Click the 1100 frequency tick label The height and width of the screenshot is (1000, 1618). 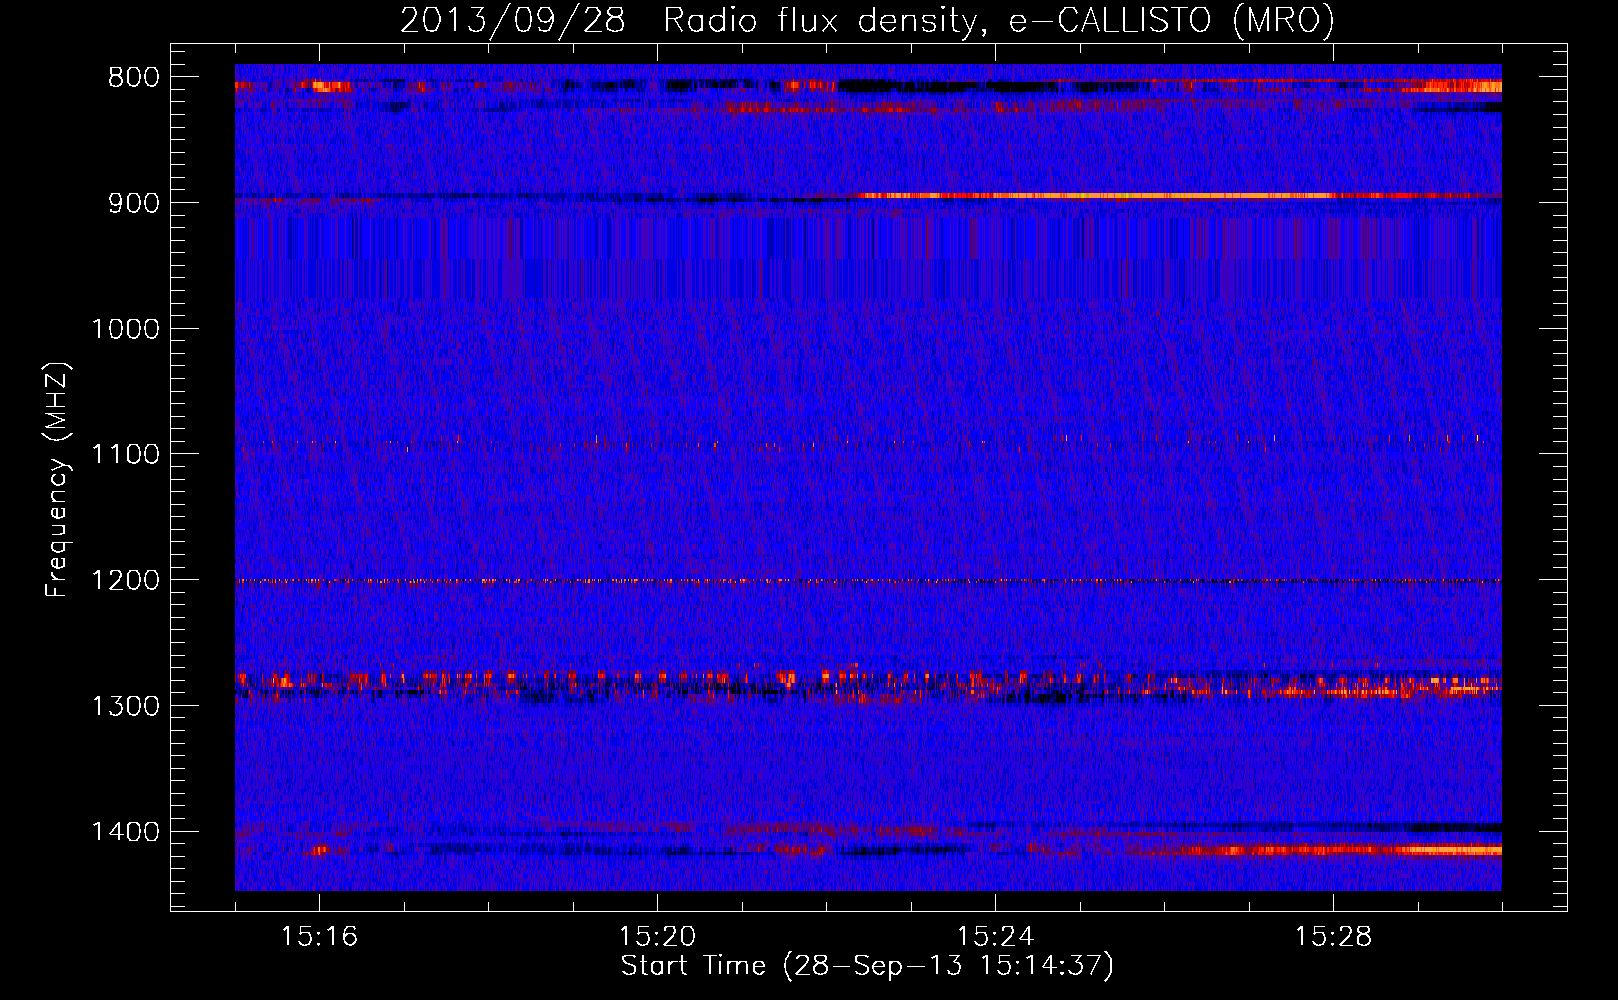click(x=125, y=455)
